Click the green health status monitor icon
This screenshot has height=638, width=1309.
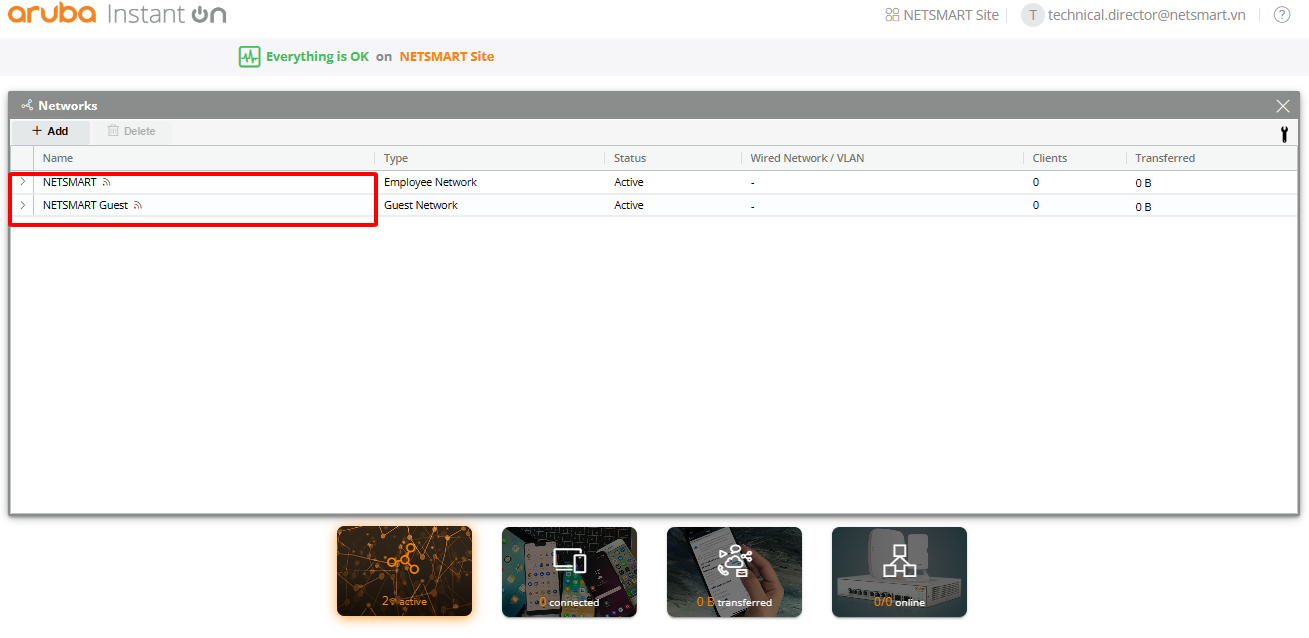tap(249, 57)
